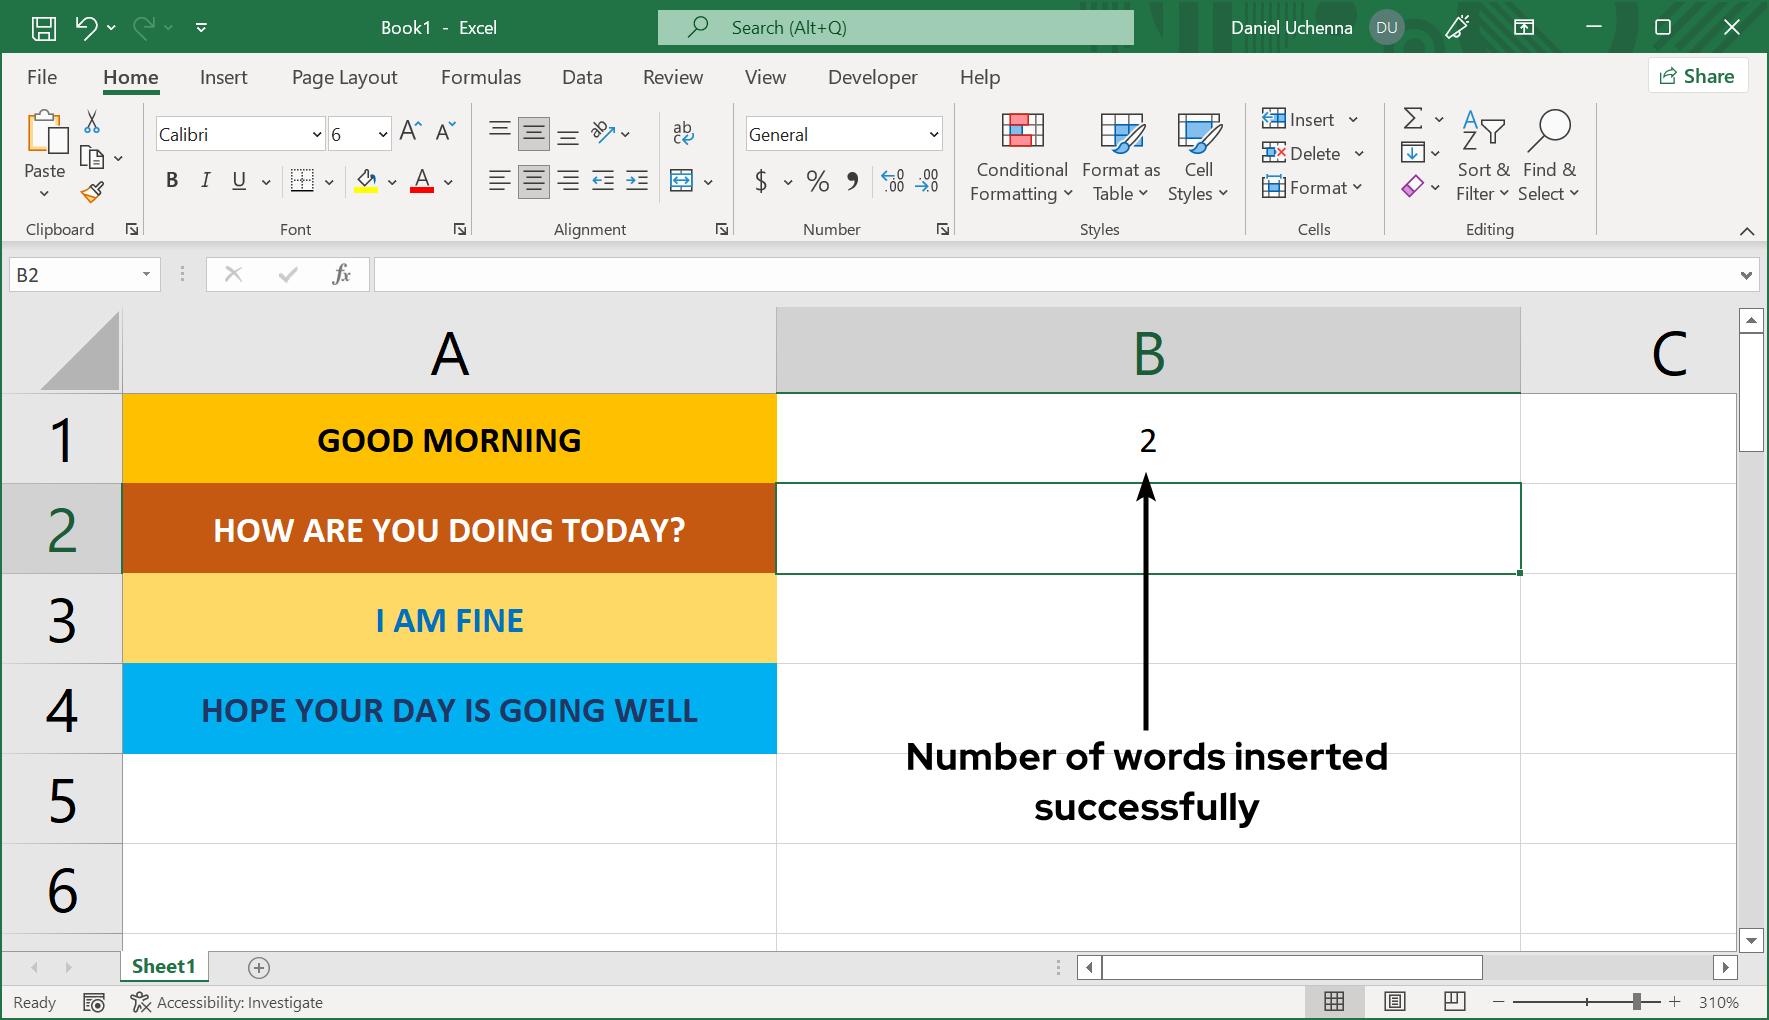Viewport: 1769px width, 1020px height.
Task: Open the Developer tab
Action: tap(872, 77)
